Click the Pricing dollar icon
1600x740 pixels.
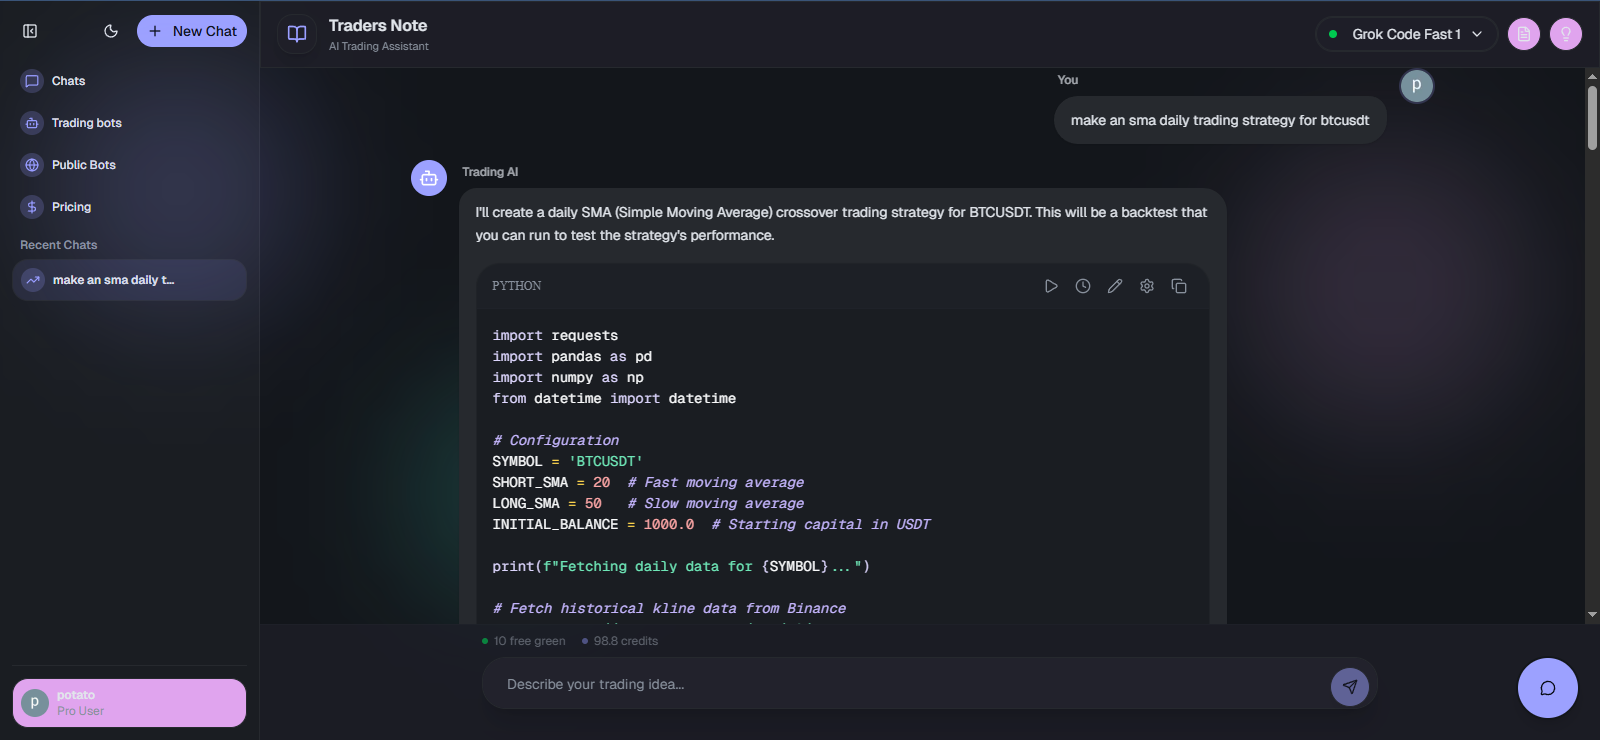32,207
